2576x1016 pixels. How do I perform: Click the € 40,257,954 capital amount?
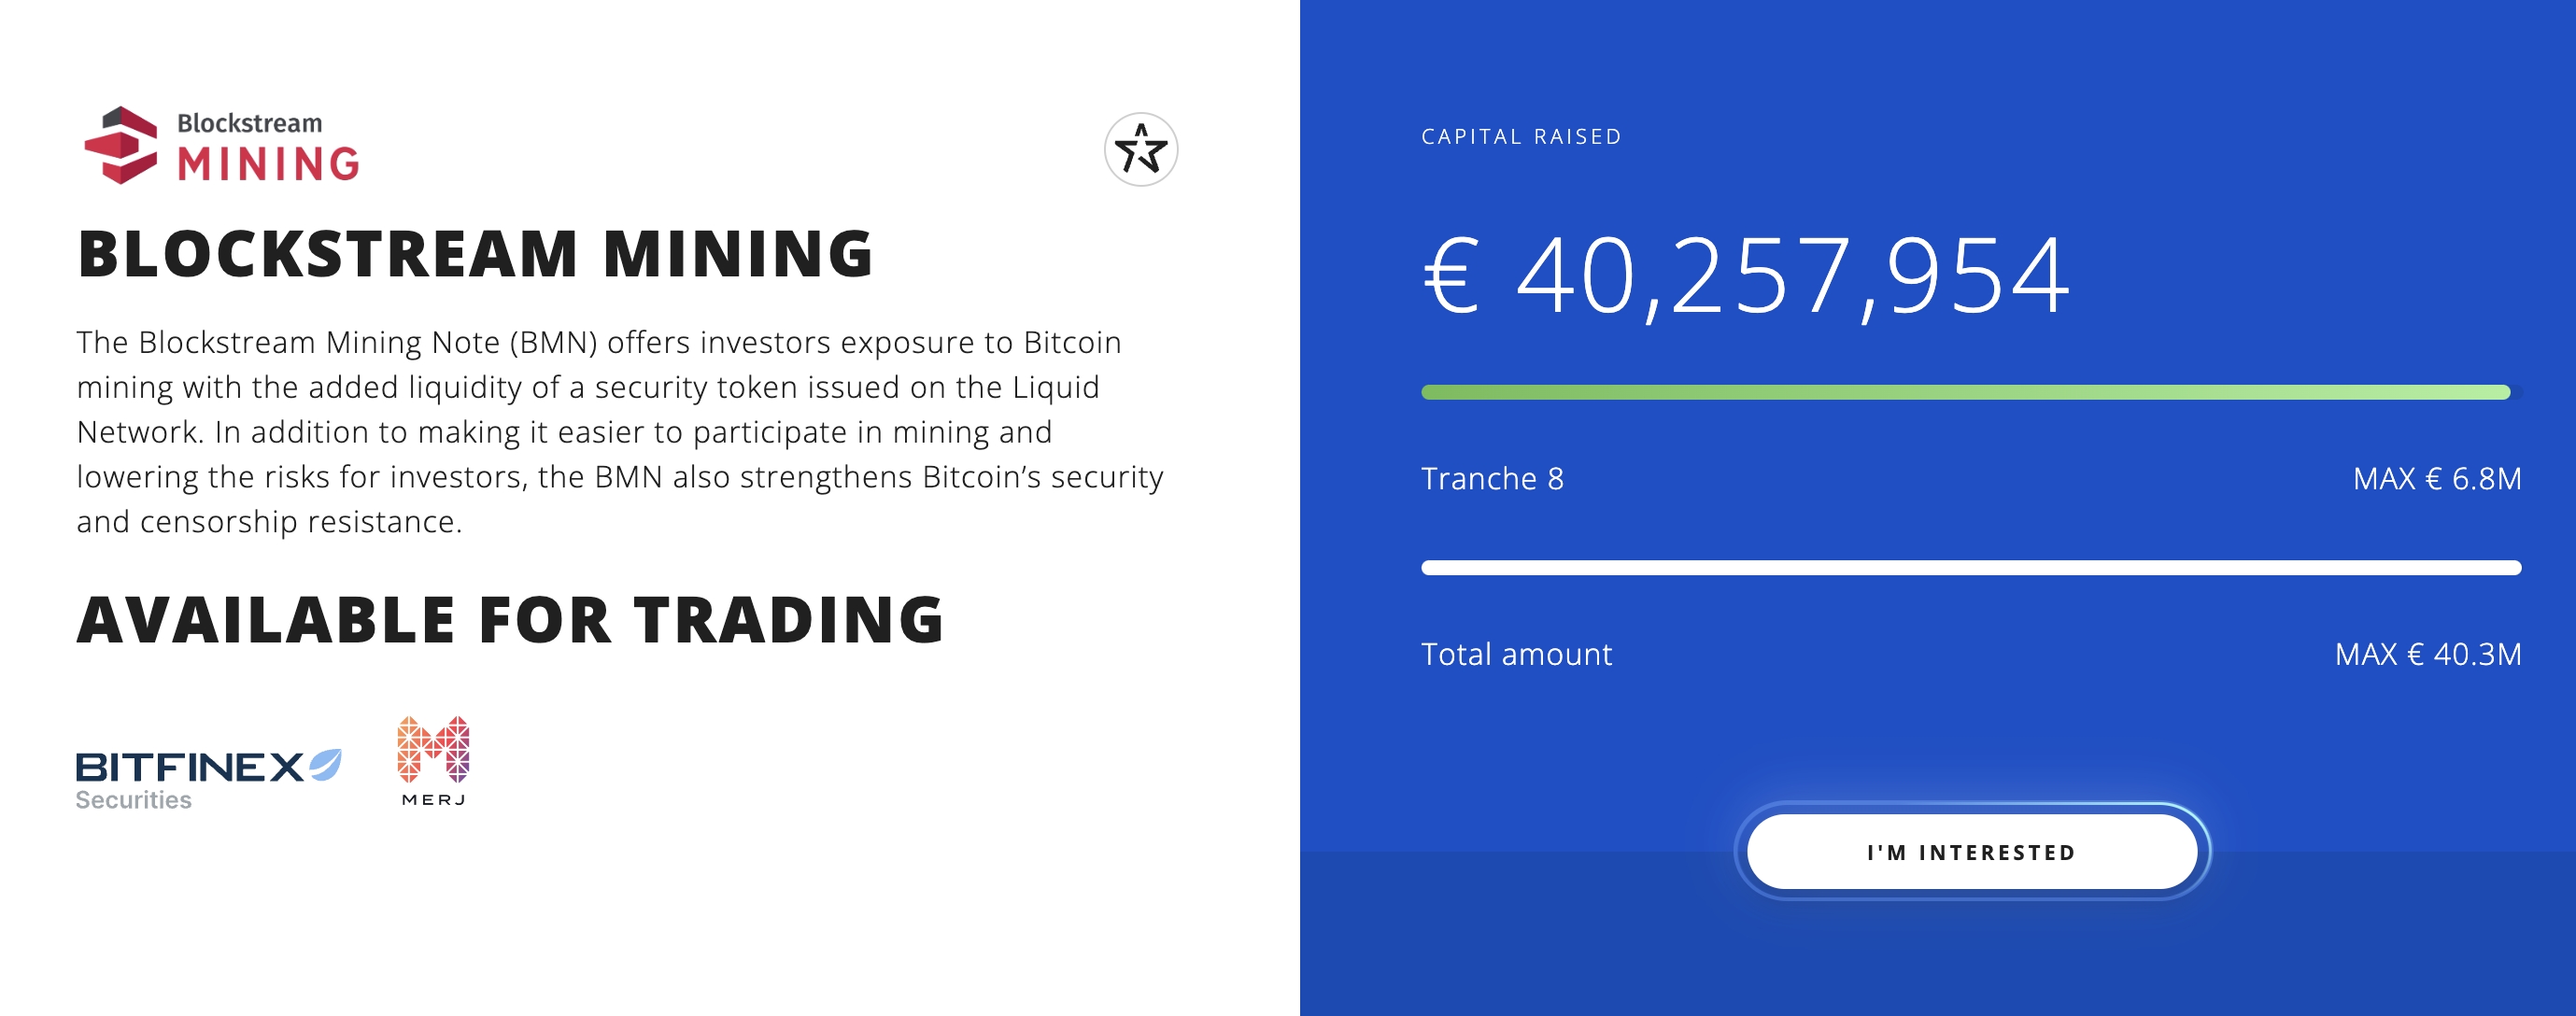[x=1746, y=276]
